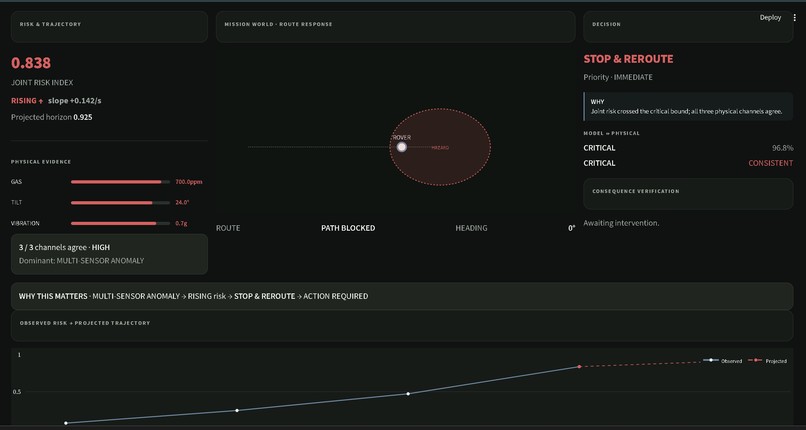Click the MODEL = PHYSICAL label
Viewport: 806px width, 430px height.
pos(612,133)
